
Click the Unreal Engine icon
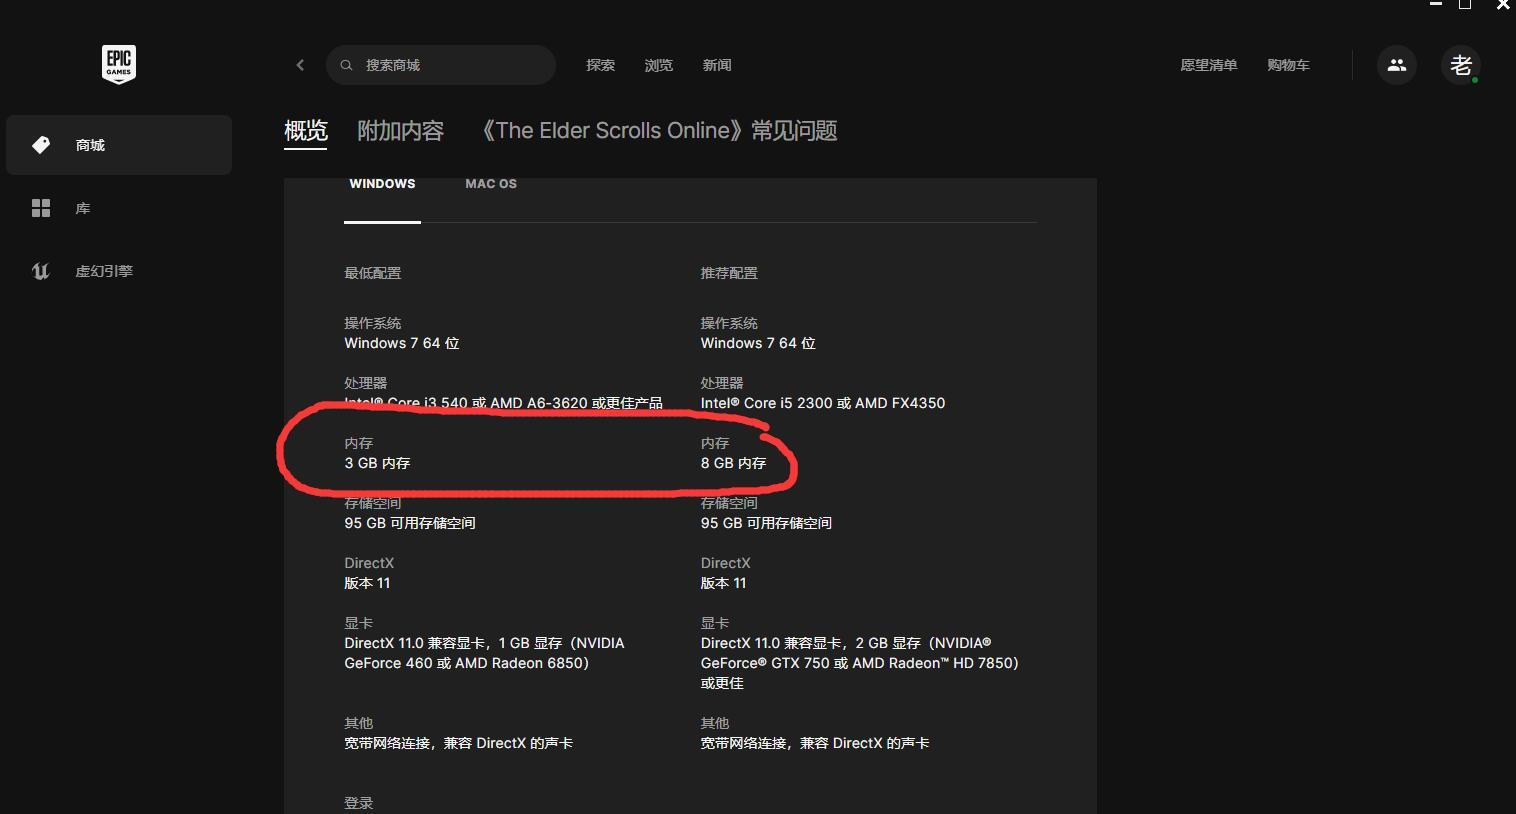41,271
